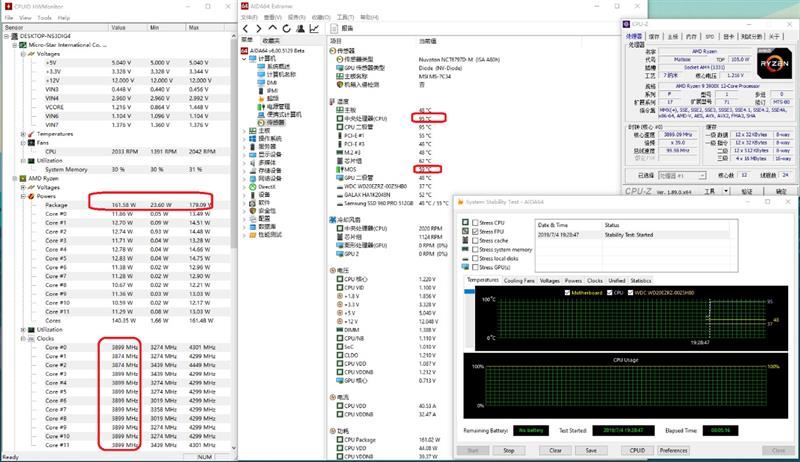The height and width of the screenshot is (462, 800).
Task: Click 确定 OK button in CPU-Z
Action: coord(781,191)
